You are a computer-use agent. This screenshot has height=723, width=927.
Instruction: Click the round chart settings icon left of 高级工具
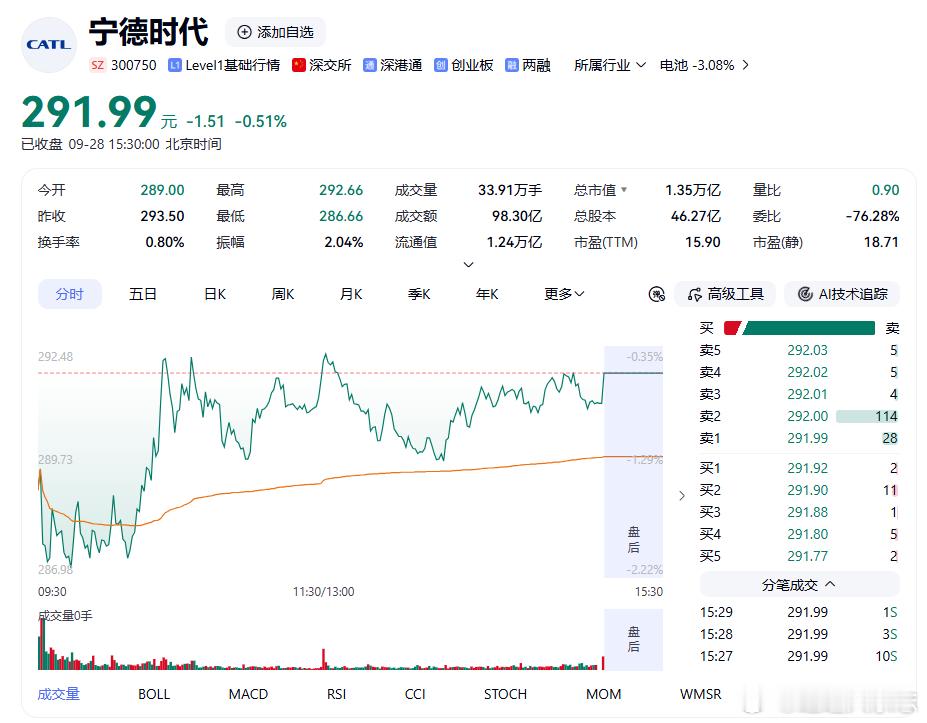[x=657, y=294]
